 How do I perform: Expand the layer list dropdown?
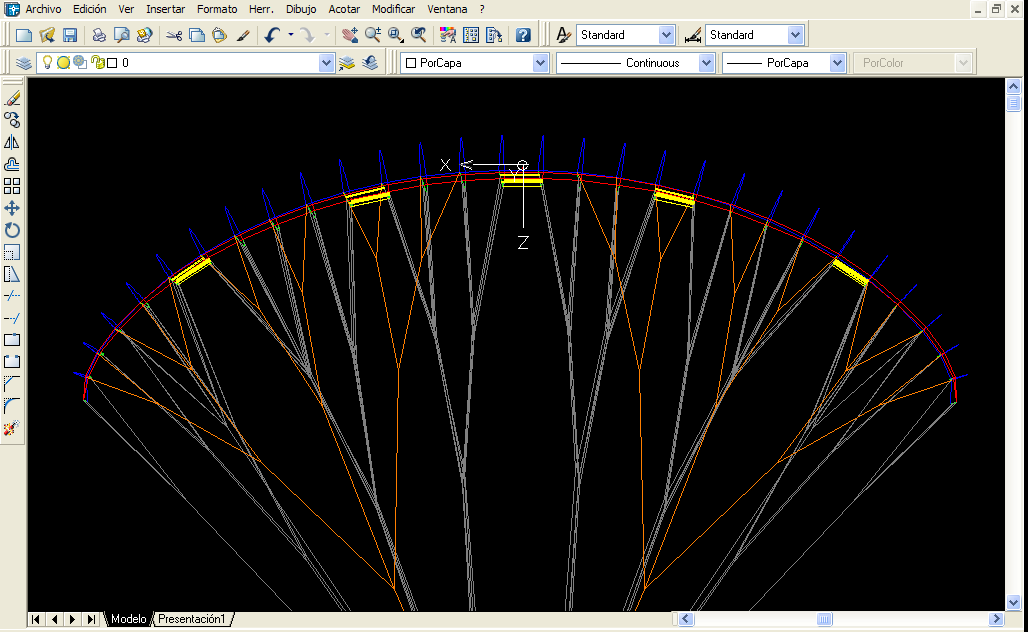[x=326, y=63]
